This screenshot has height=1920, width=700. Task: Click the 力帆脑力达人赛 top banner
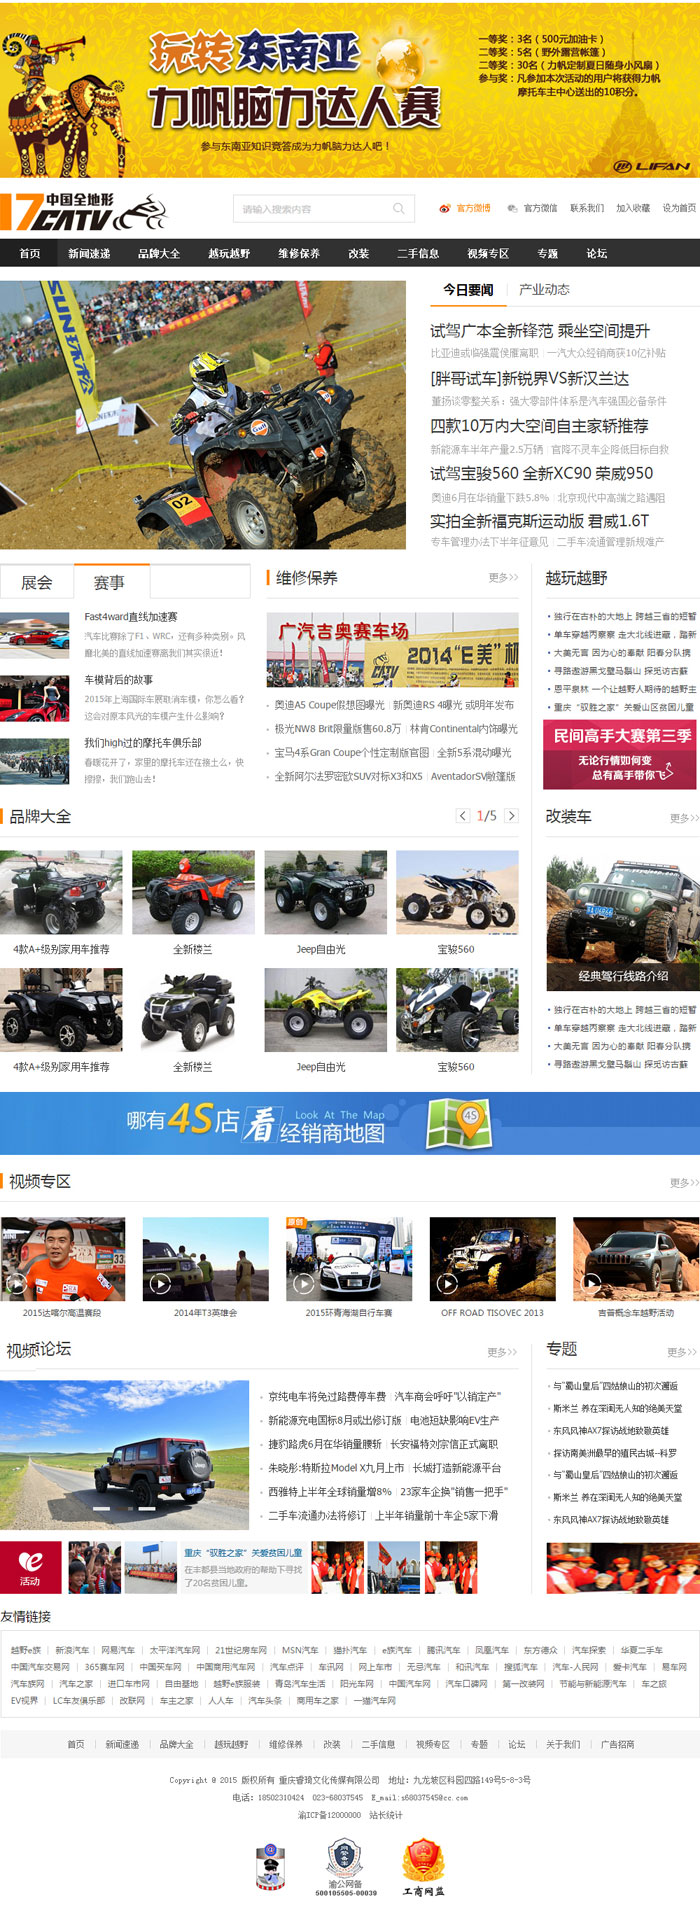[x=350, y=89]
